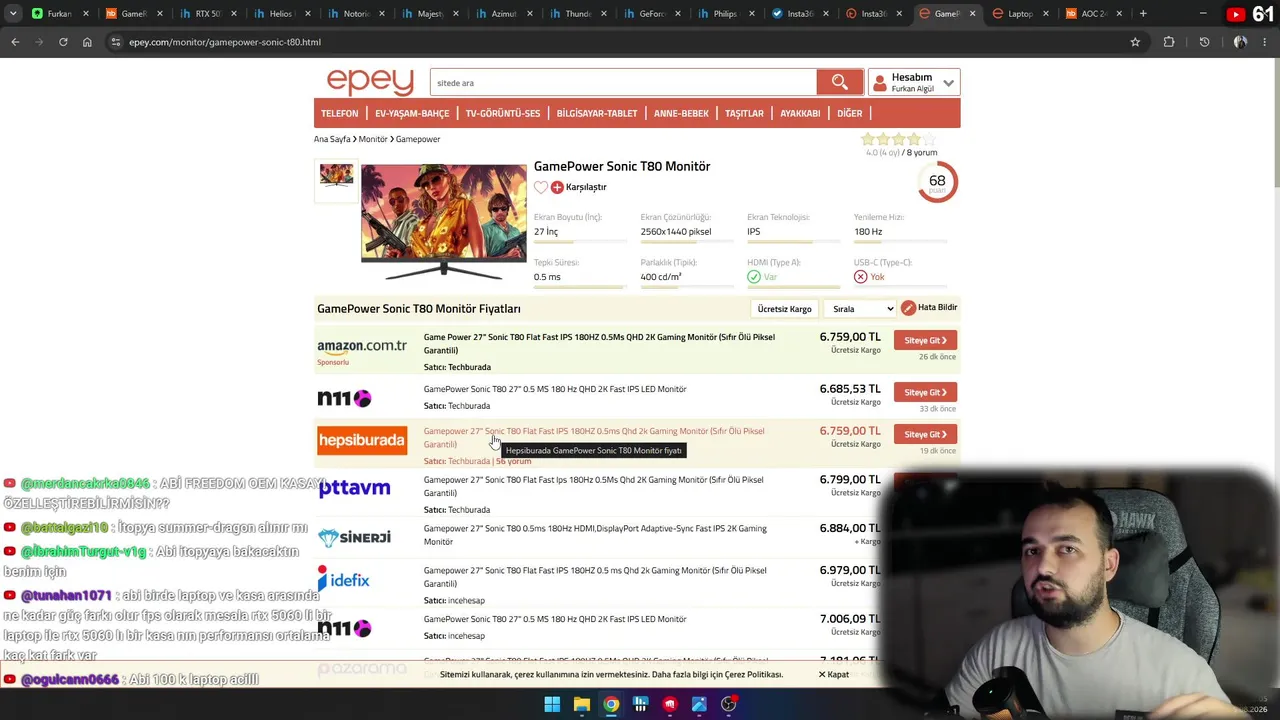The width and height of the screenshot is (1280, 720).
Task: Click the Hata Bildir link
Action: [x=937, y=308]
